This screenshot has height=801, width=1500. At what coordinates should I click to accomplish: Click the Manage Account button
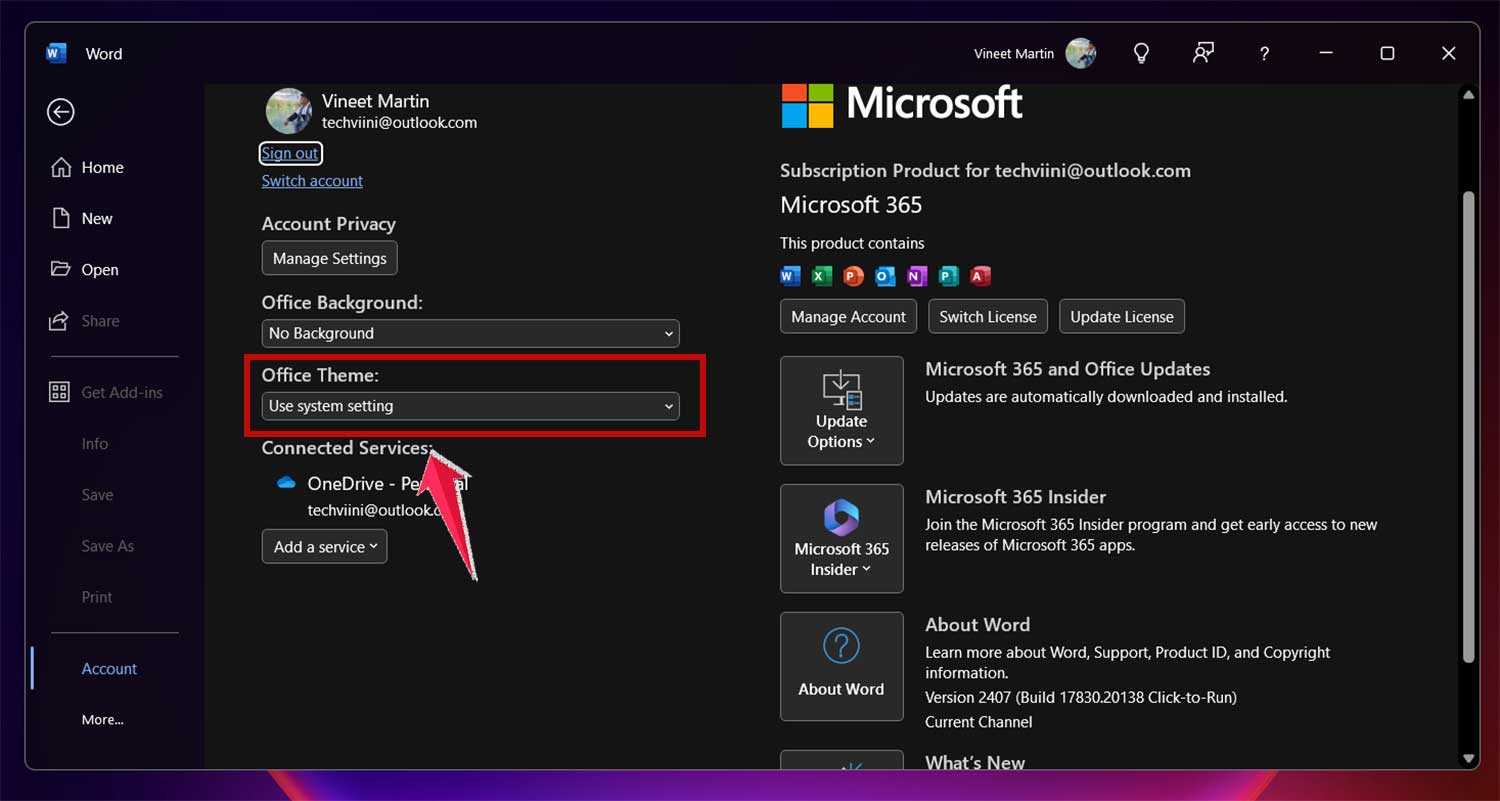pos(848,316)
